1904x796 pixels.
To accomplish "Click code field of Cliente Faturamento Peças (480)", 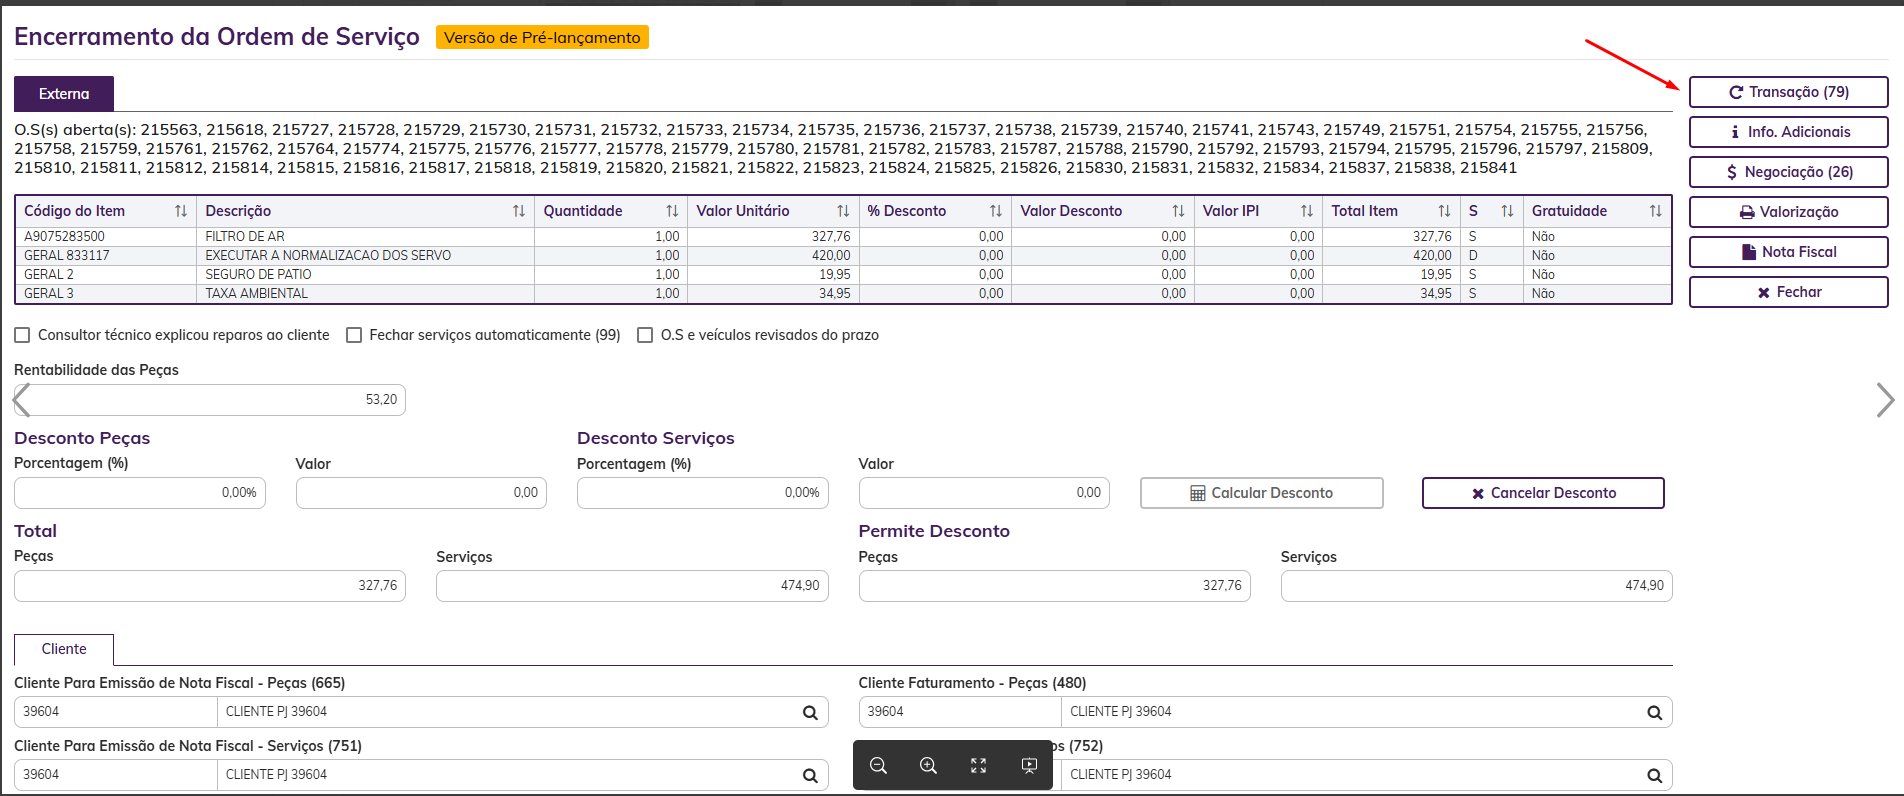I will 960,712.
